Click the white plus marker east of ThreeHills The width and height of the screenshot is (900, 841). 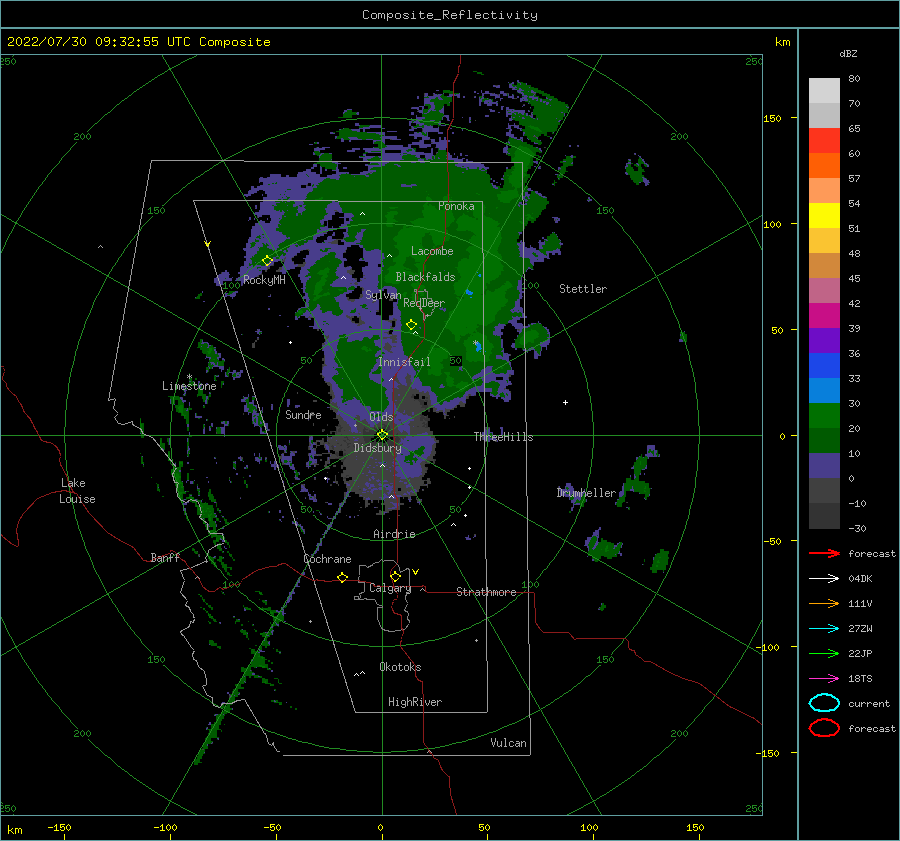click(565, 402)
